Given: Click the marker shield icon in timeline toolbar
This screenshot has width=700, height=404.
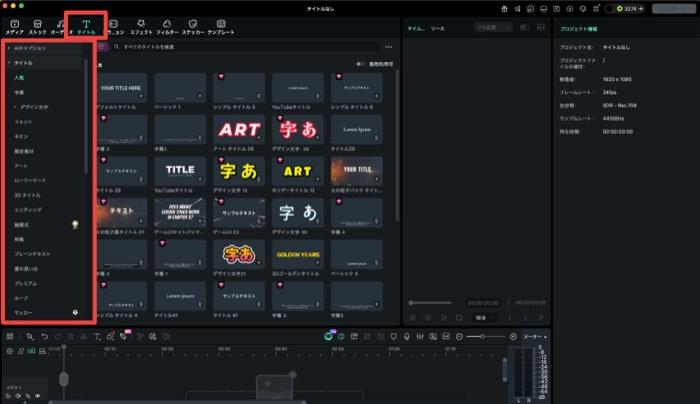Looking at the screenshot, I should 393,336.
